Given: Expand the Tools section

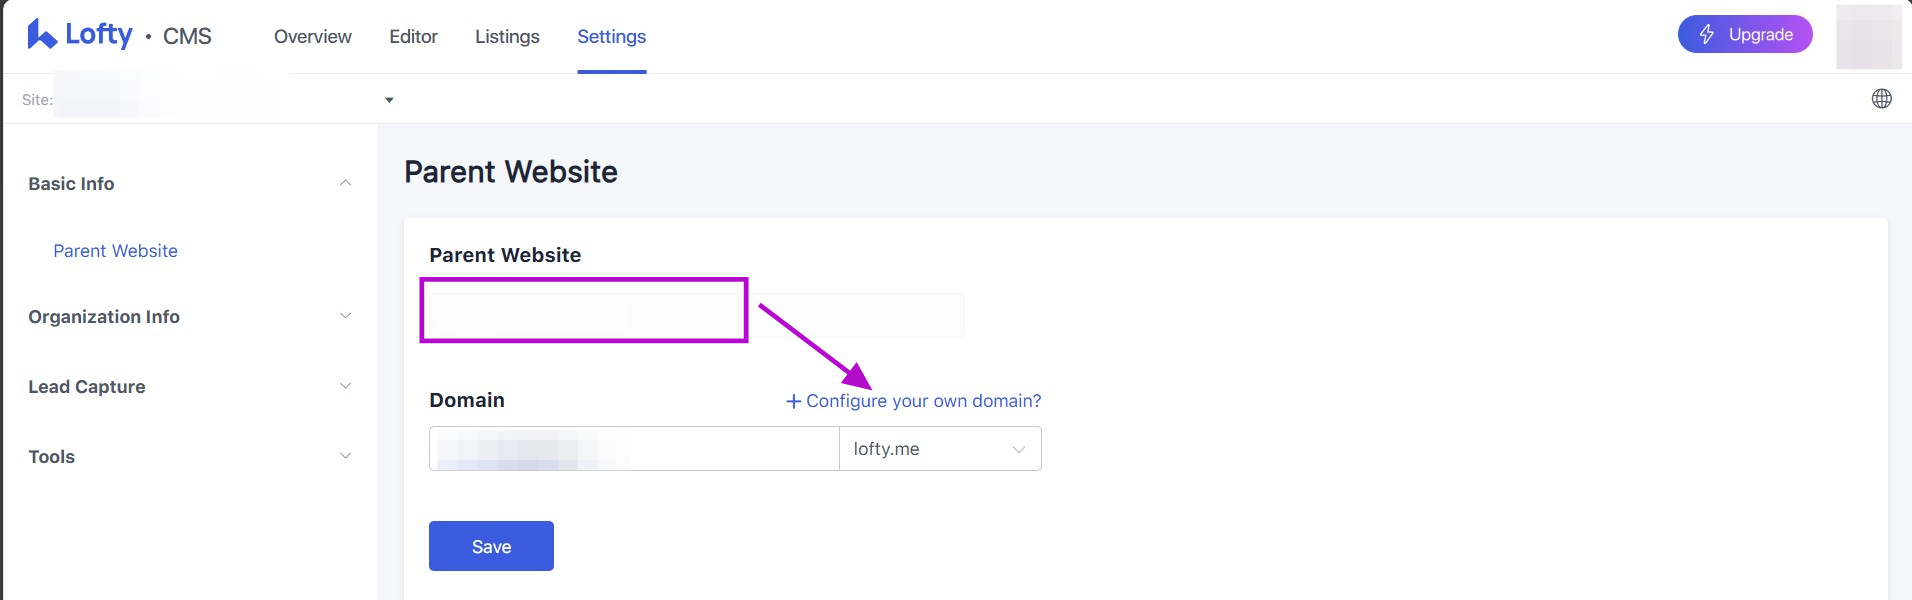Looking at the screenshot, I should point(345,457).
